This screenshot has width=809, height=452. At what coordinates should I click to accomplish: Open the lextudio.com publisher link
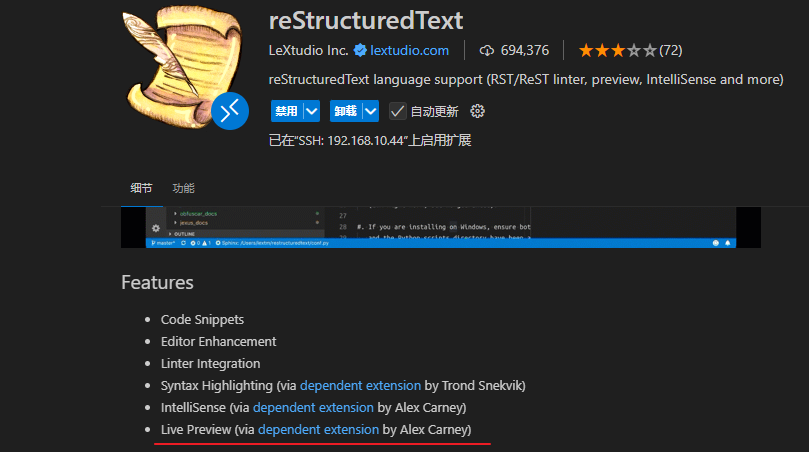coord(409,51)
